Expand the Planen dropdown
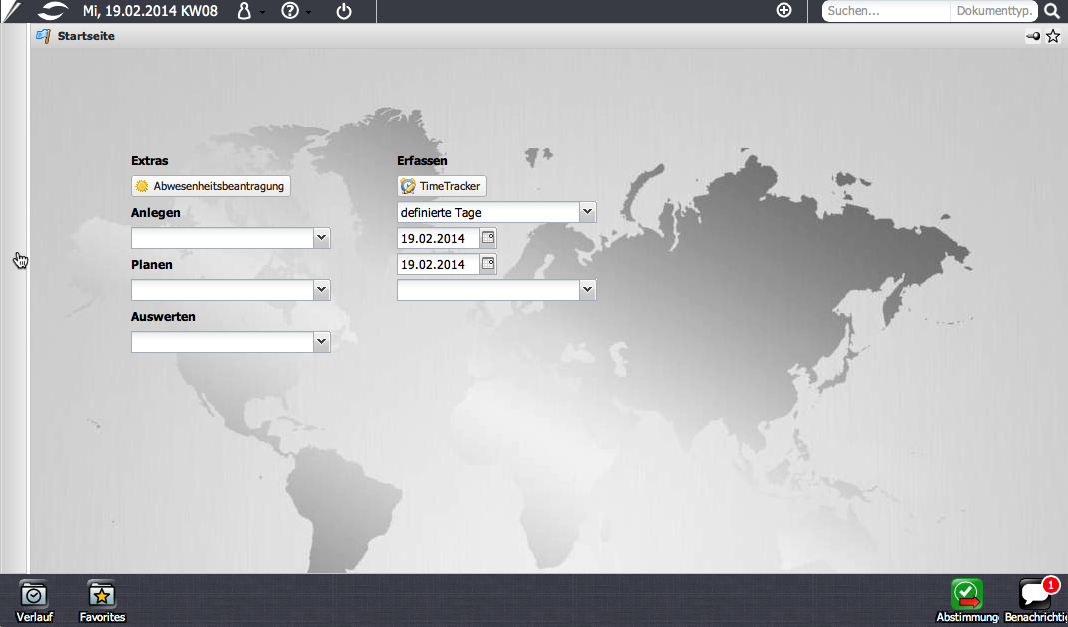This screenshot has height=627, width=1068. (x=321, y=290)
